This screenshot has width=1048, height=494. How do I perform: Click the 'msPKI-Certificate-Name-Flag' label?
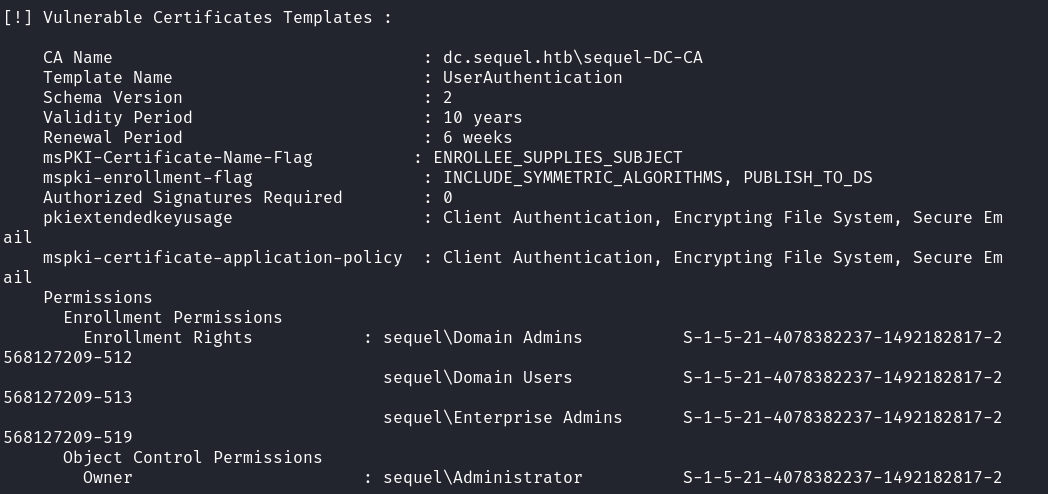tap(177, 157)
